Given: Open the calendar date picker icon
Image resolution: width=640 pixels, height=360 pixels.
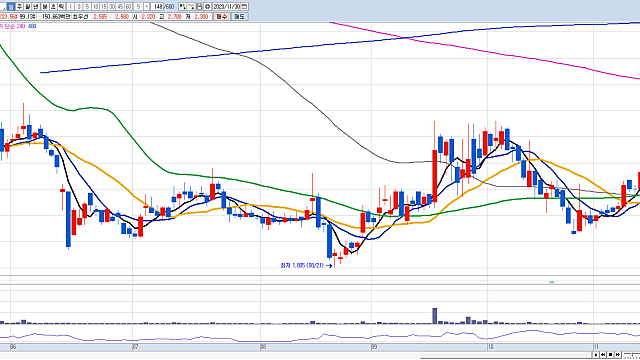Looking at the screenshot, I should pyautogui.click(x=244, y=7).
